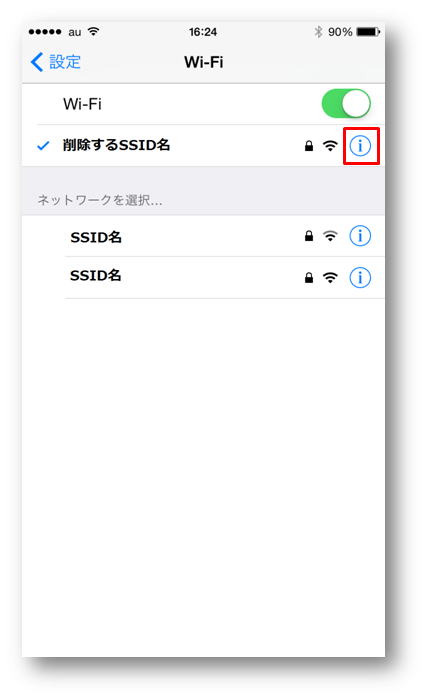Viewport: 427px width, 699px height.
Task: Tap lock icon on first SSID名 row
Action: pos(309,236)
